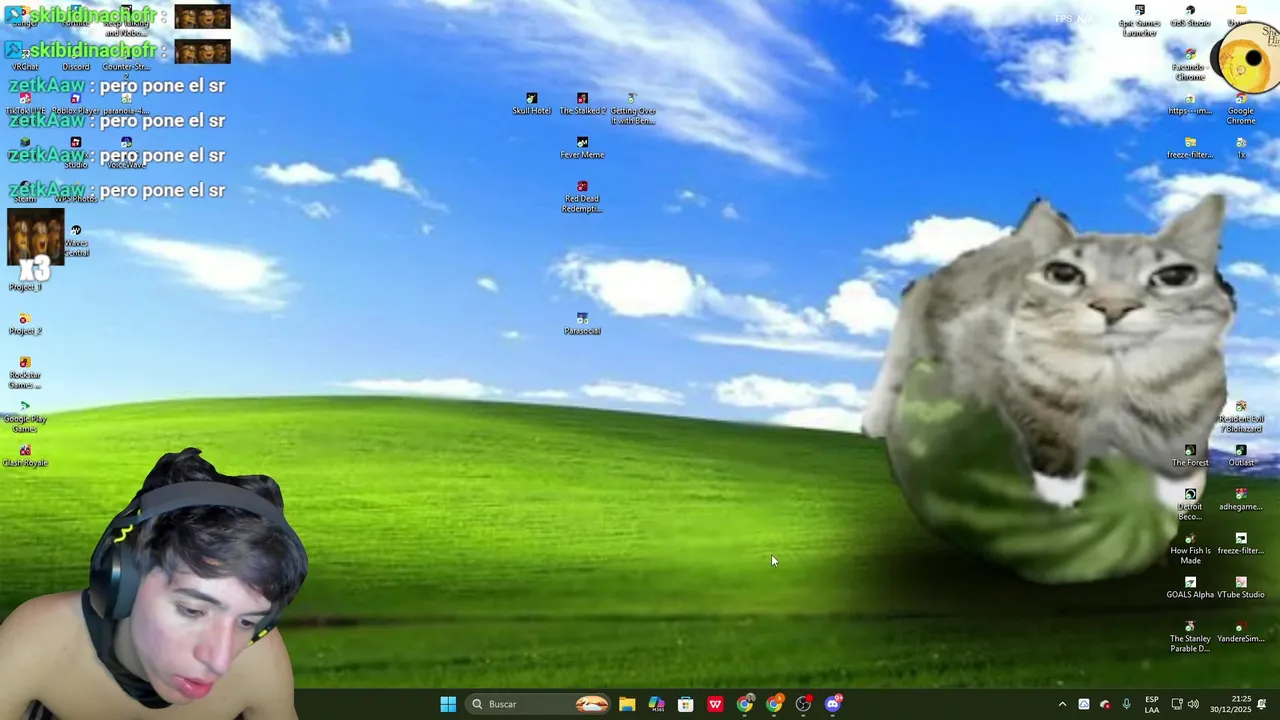Select the Red Dead Redemption shortcut
The image size is (1280, 720).
click(582, 197)
